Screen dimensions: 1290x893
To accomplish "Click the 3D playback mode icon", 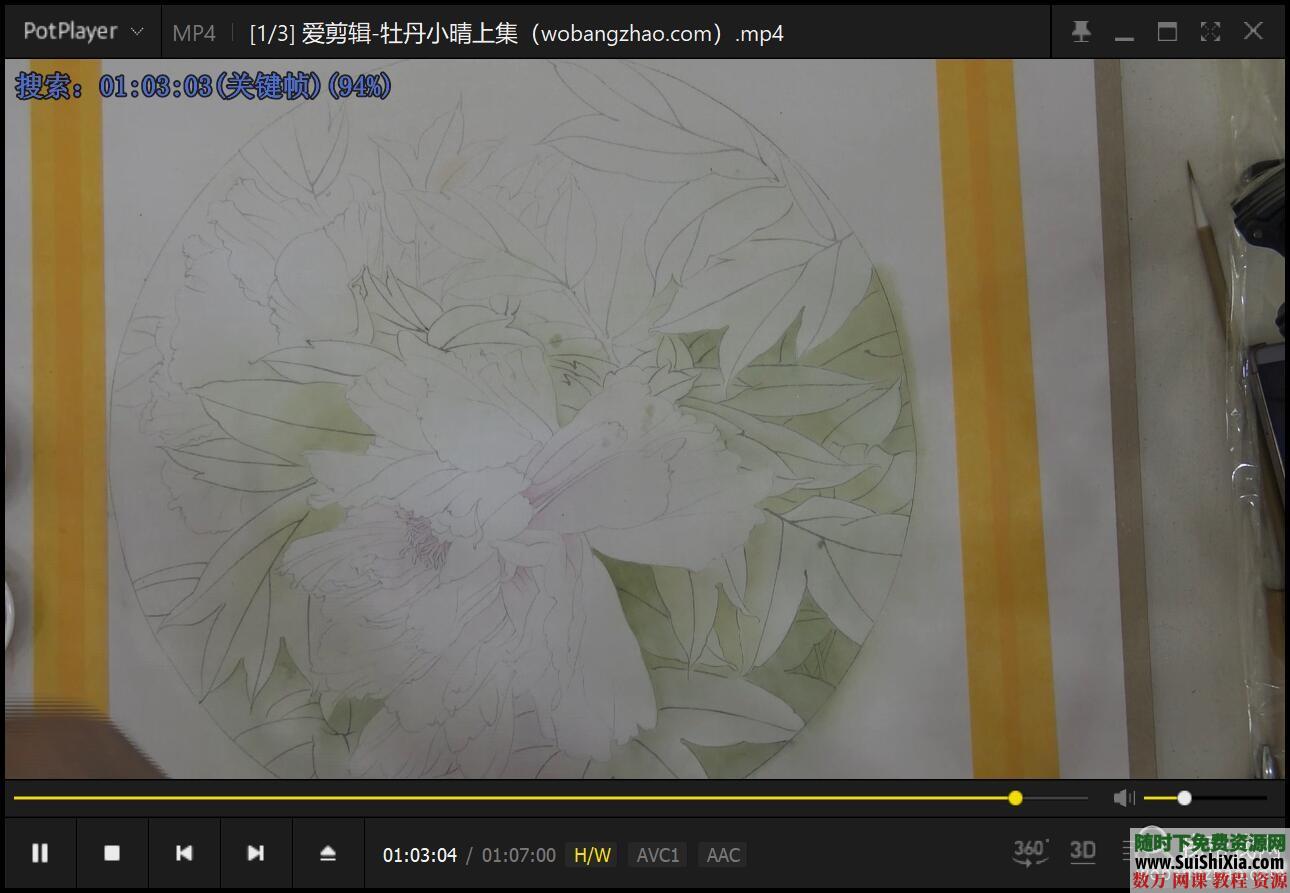I will (x=1082, y=851).
